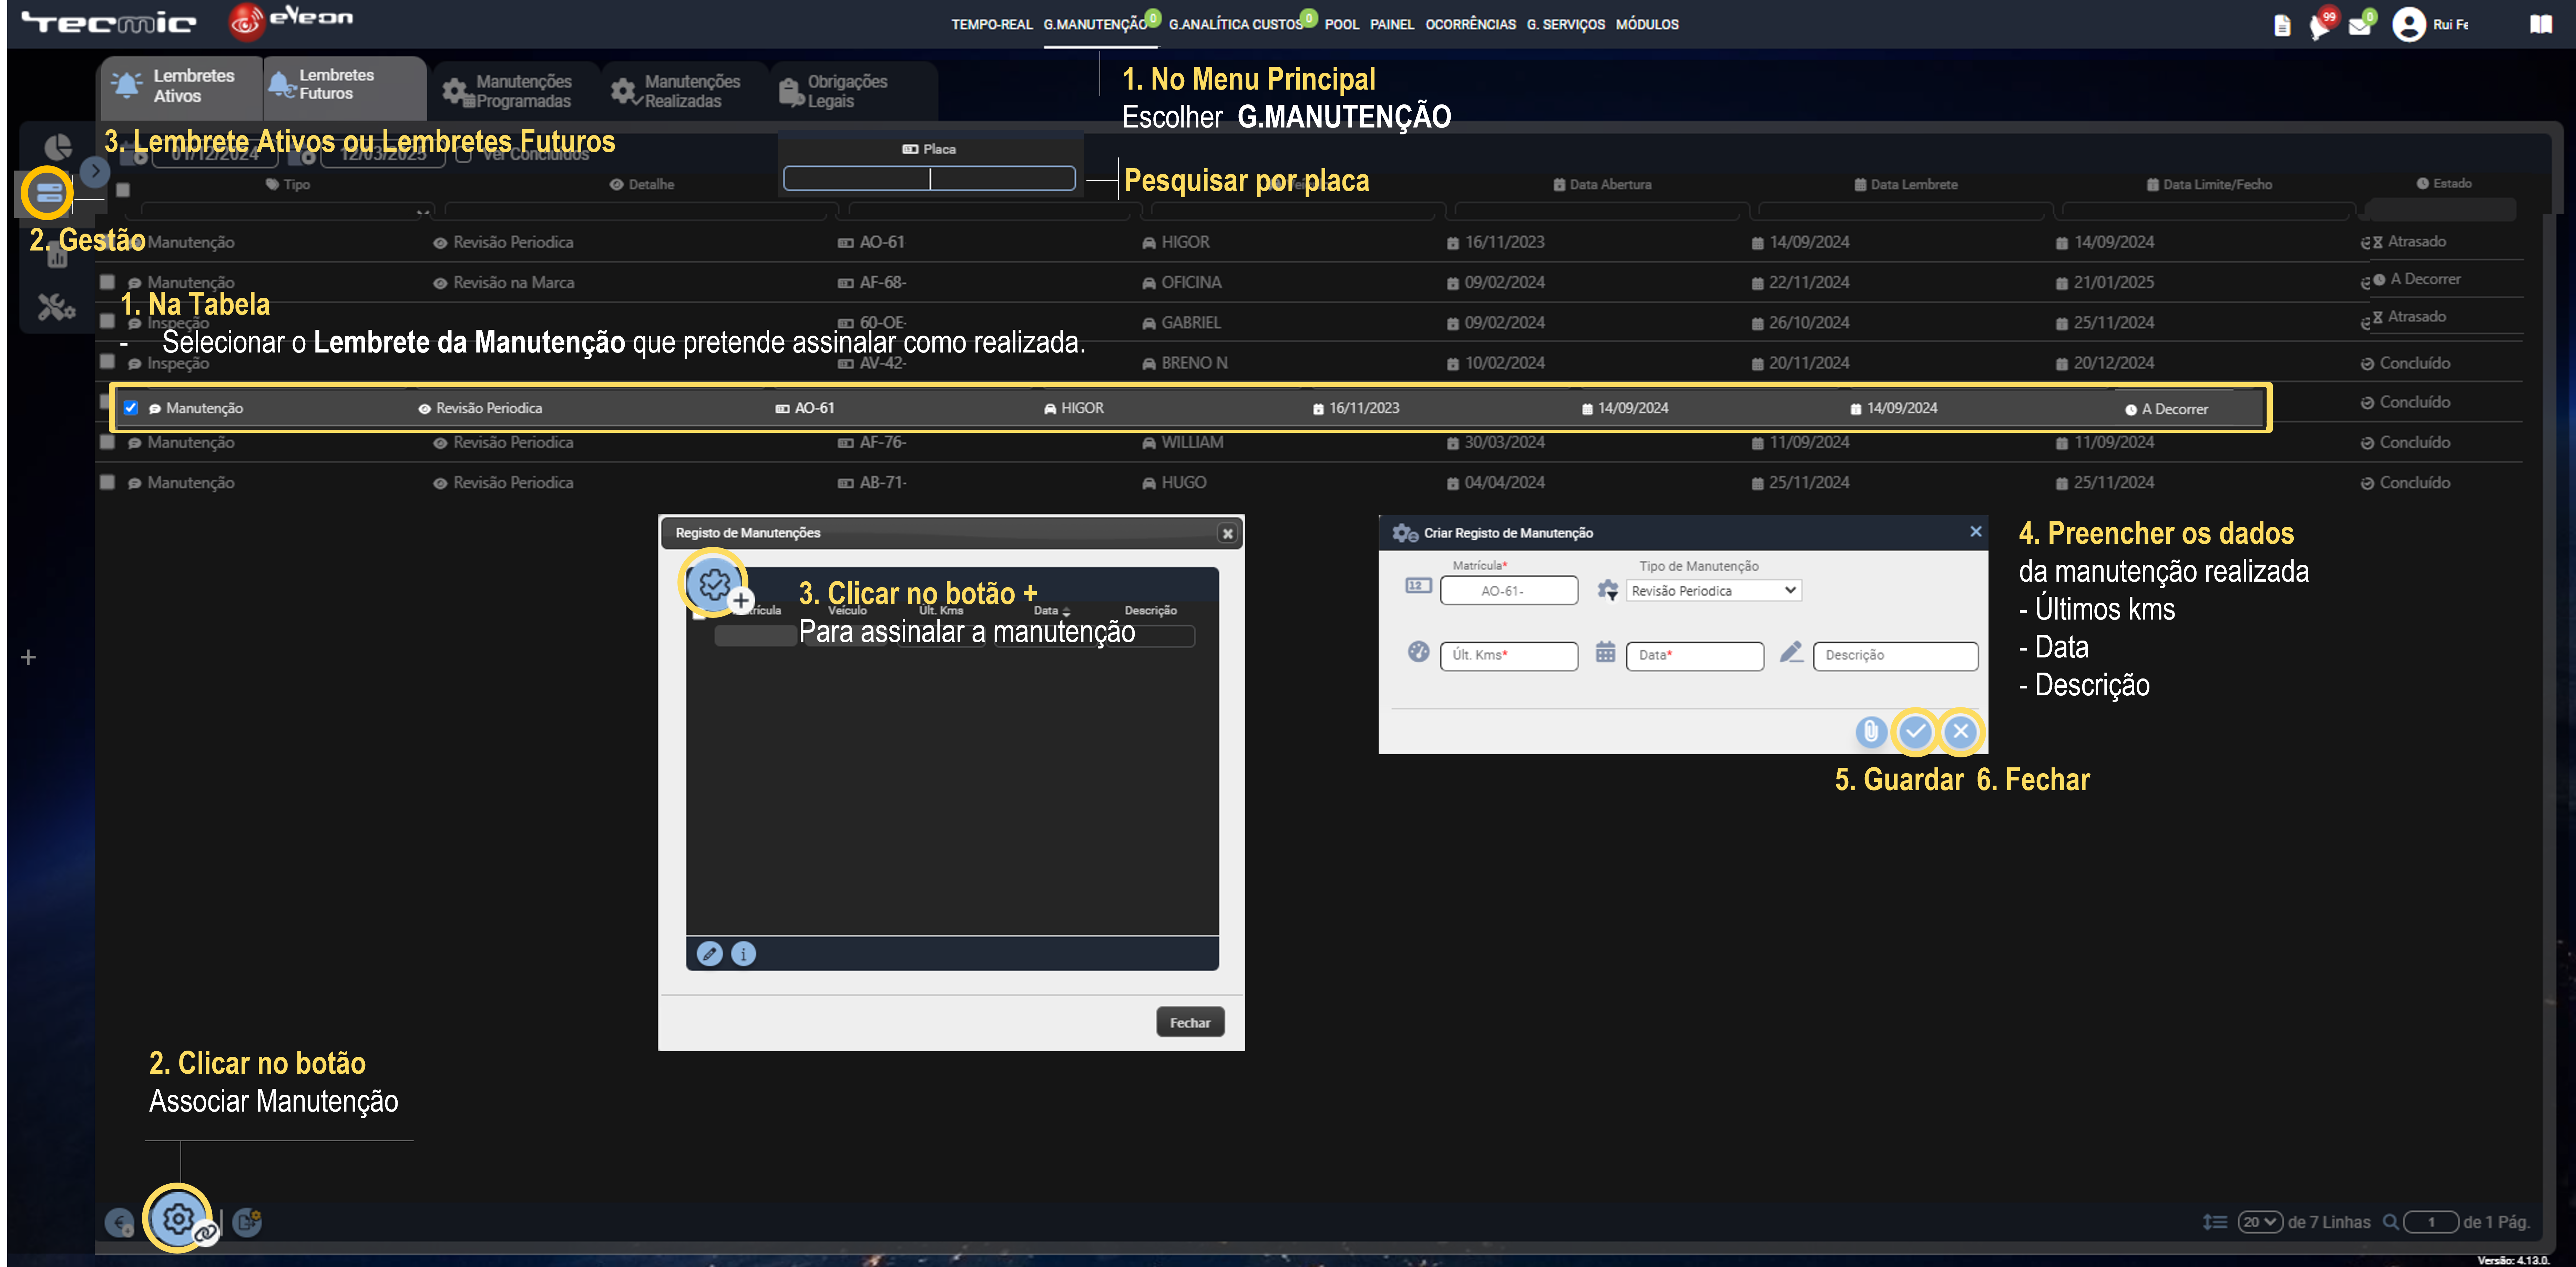The width and height of the screenshot is (2576, 1267).
Task: Toggle the select-all checkbox in table header
Action: click(x=123, y=190)
